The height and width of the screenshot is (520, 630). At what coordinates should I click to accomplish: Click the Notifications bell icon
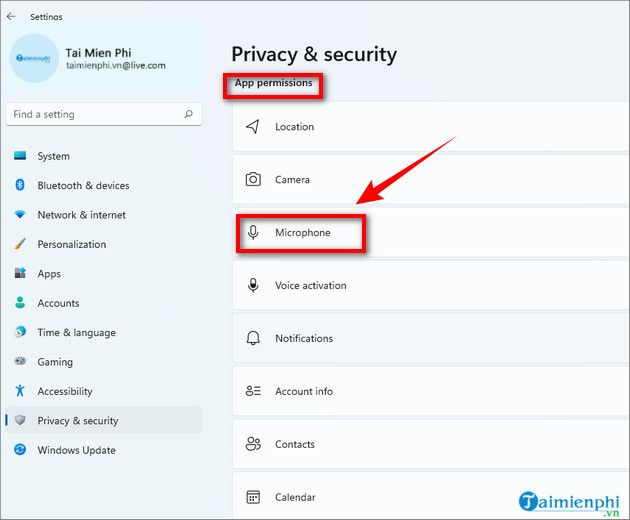pos(253,338)
